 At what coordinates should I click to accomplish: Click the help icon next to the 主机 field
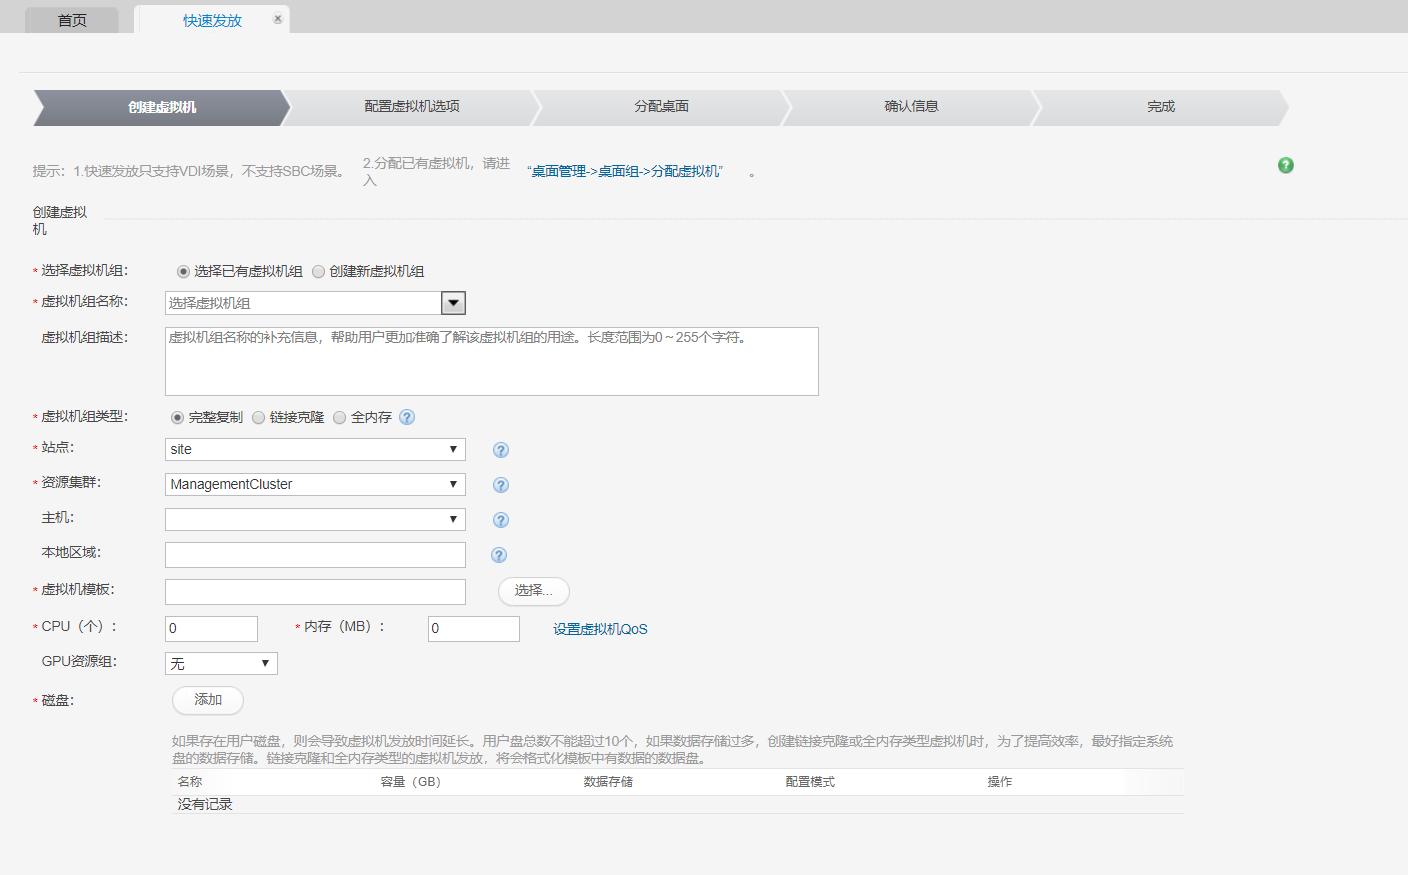click(501, 519)
